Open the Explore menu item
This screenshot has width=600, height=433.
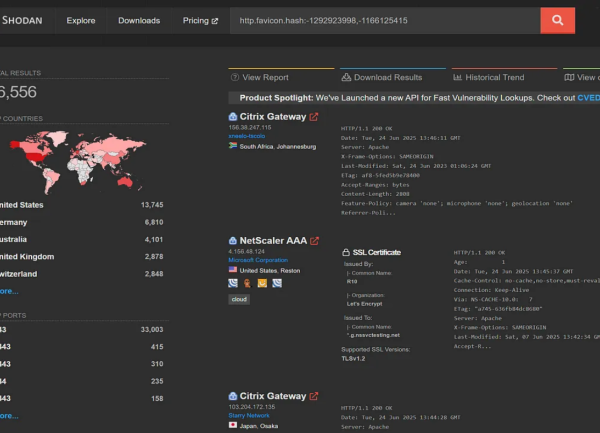point(81,21)
